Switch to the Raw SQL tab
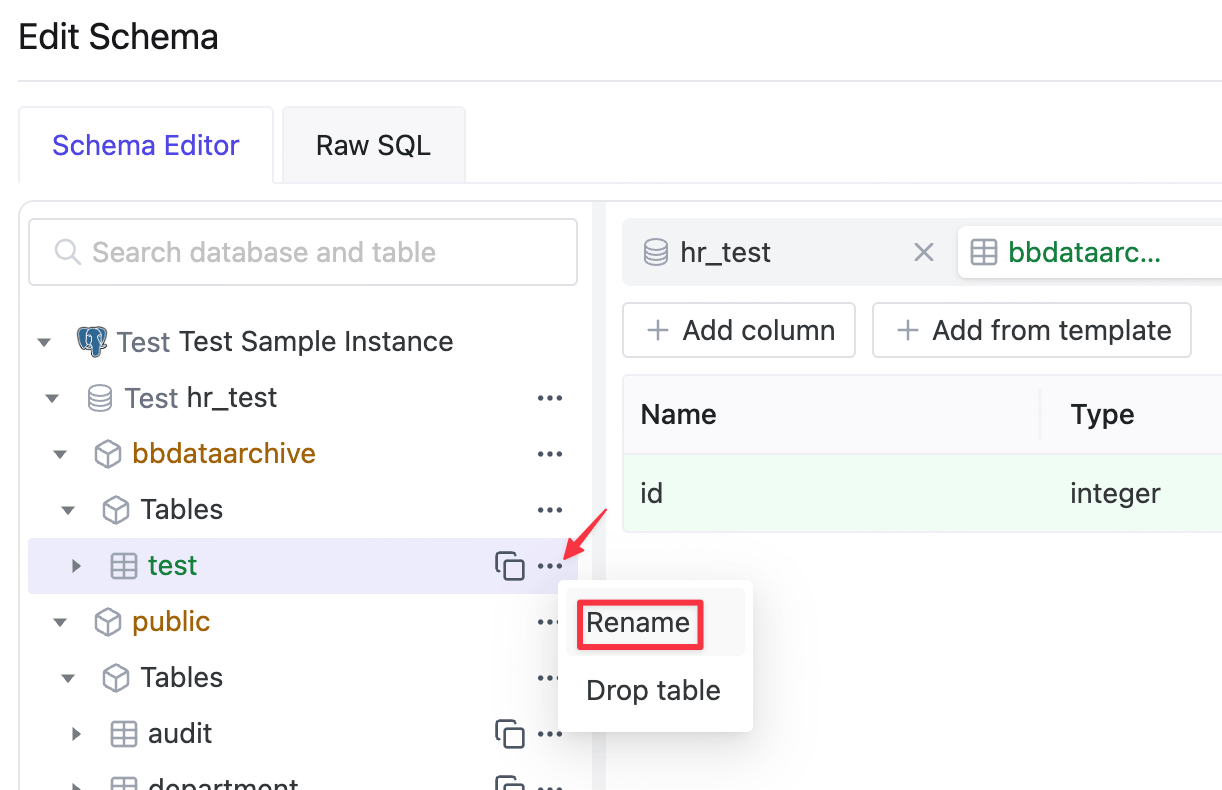 [373, 145]
